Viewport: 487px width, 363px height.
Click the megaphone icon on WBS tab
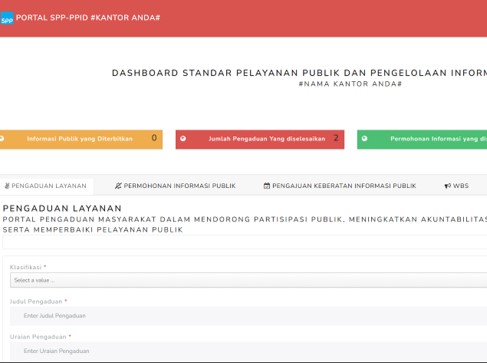(x=447, y=186)
